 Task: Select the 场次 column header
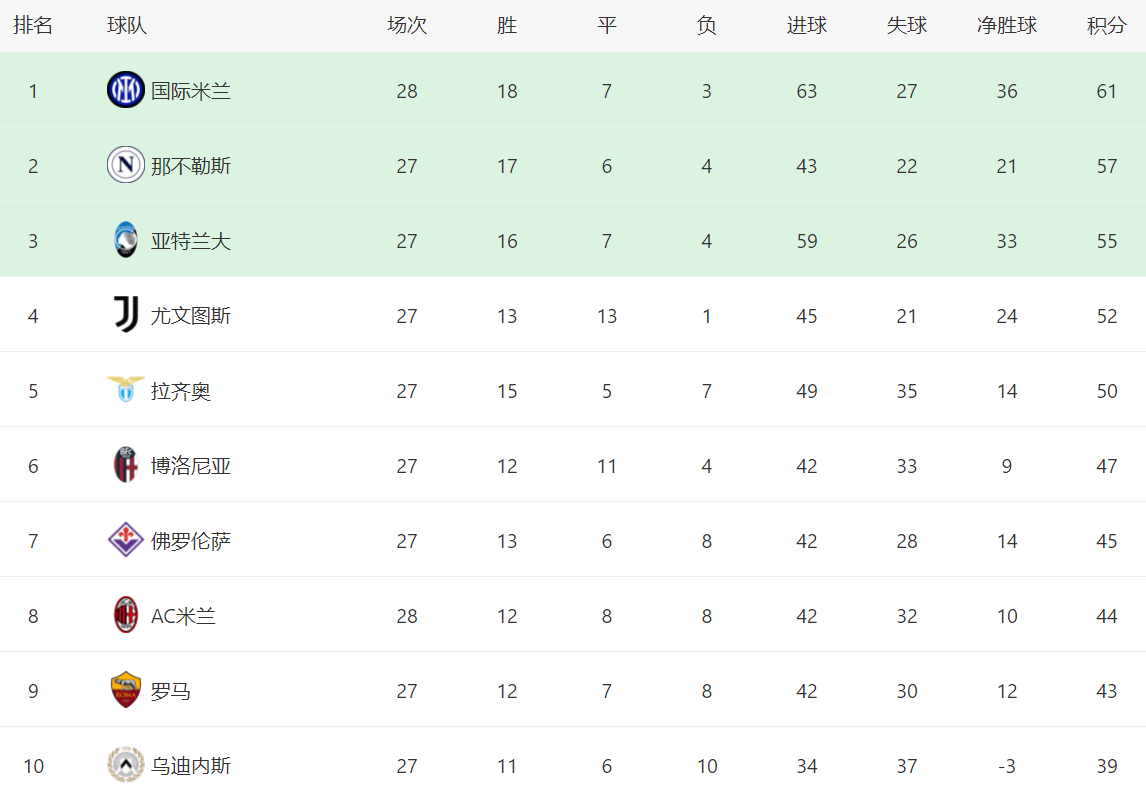coord(407,26)
